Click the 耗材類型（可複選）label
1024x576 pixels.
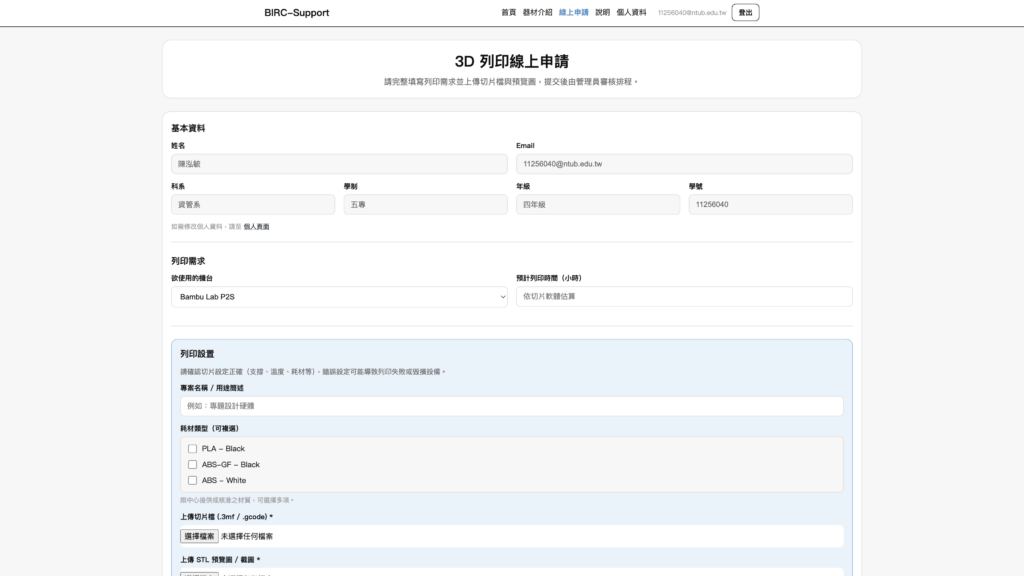(x=210, y=428)
